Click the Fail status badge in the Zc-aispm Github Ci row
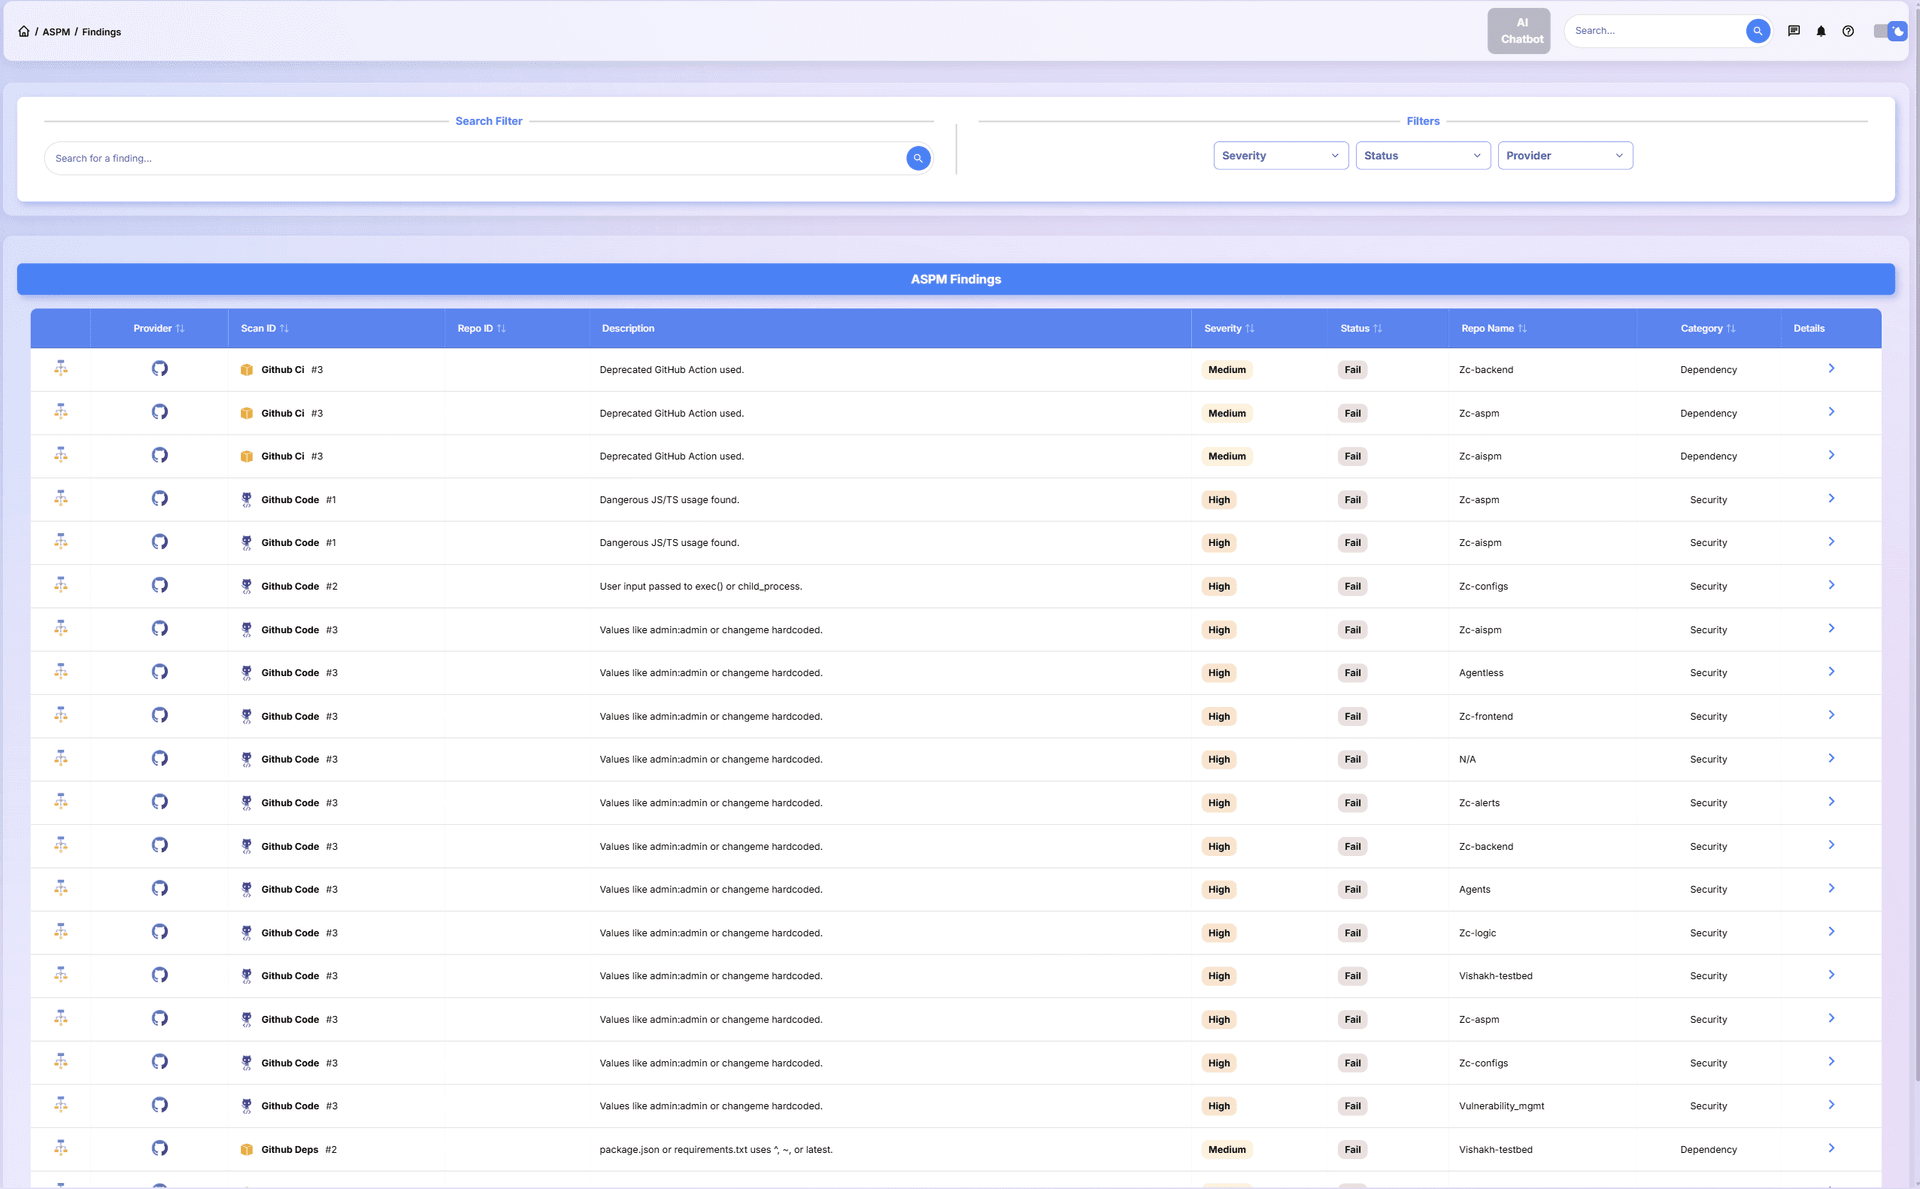This screenshot has height=1189, width=1920. pos(1352,456)
